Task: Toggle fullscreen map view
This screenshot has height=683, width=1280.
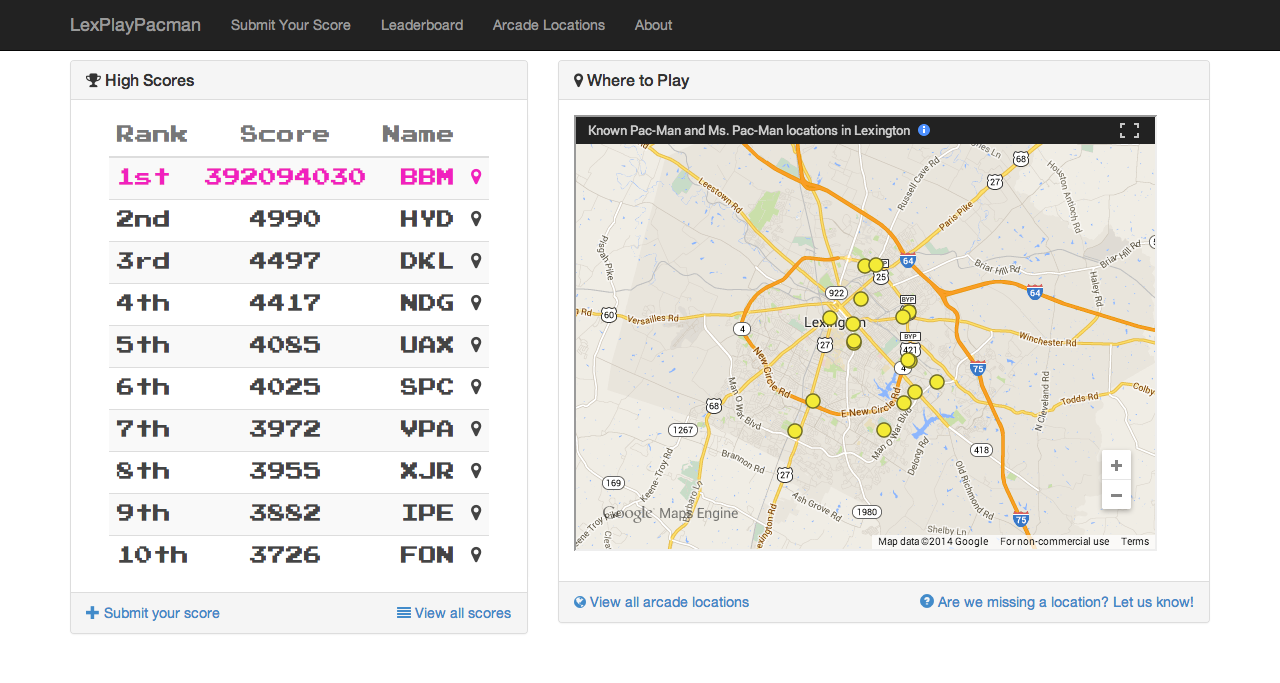Action: click(x=1129, y=130)
